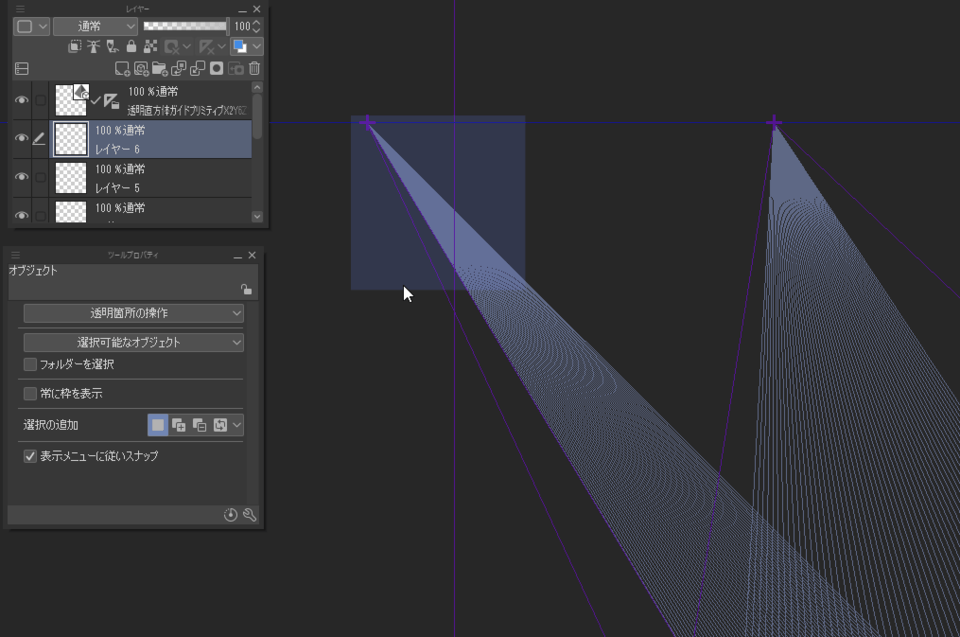Select レイヤー 5 in the layer list
The image size is (960, 637).
[x=150, y=178]
